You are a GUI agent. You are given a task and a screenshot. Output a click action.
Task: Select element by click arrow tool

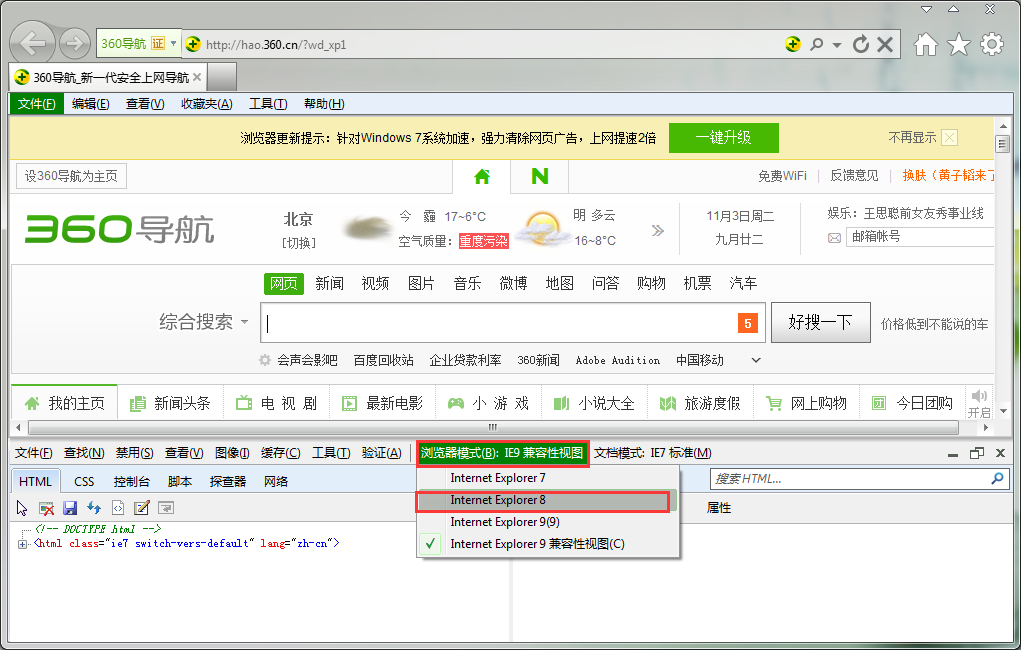coord(22,508)
